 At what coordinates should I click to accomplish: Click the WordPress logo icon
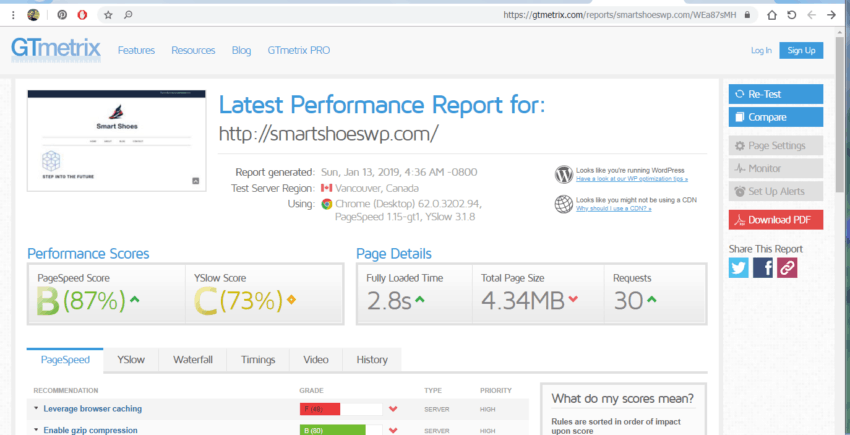(564, 175)
